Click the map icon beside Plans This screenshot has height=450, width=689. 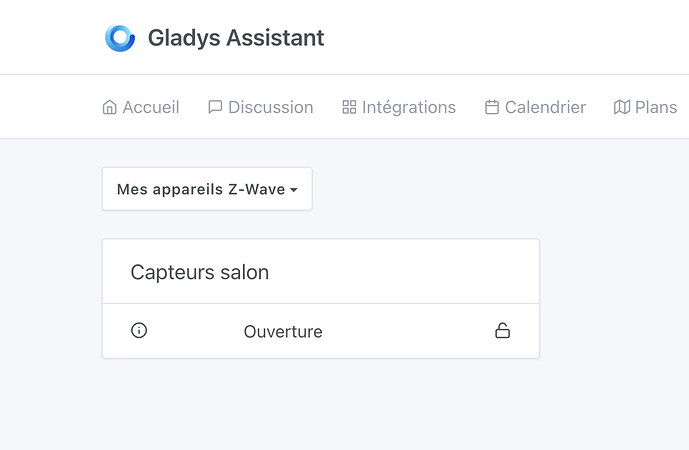622,107
